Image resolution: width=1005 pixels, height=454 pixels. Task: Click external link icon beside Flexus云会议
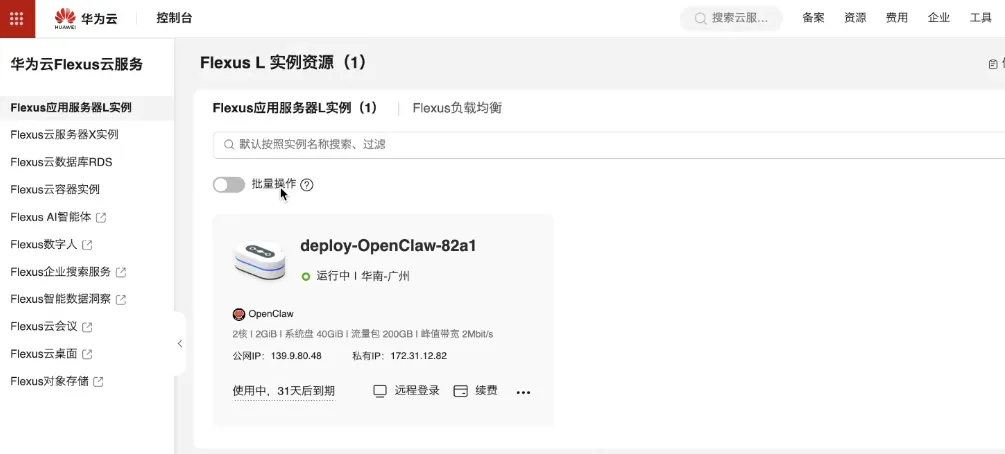click(87, 327)
